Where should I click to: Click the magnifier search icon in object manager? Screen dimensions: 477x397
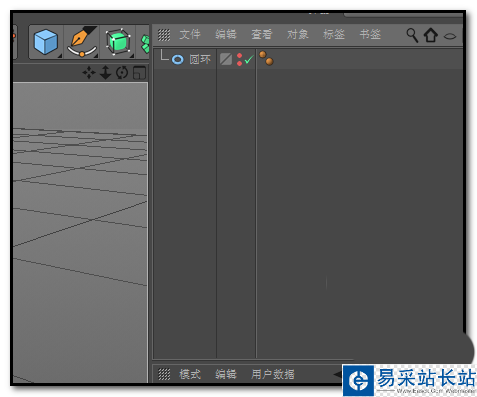click(x=412, y=35)
